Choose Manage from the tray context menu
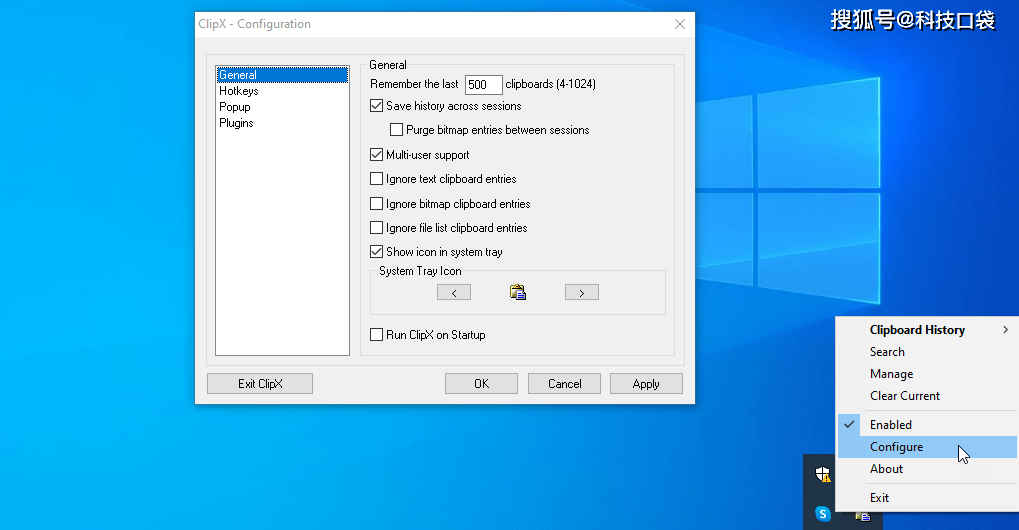The image size is (1019, 530). coord(891,374)
